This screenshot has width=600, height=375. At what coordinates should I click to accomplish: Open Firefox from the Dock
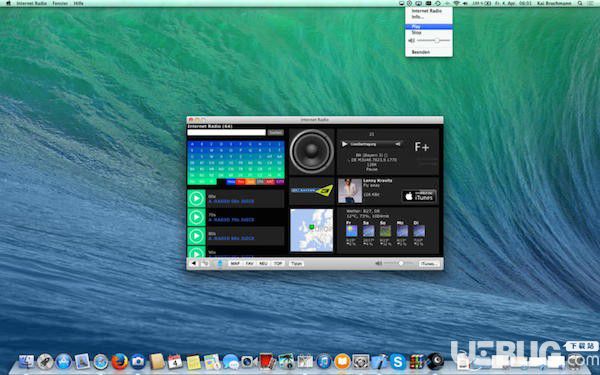pyautogui.click(x=119, y=361)
